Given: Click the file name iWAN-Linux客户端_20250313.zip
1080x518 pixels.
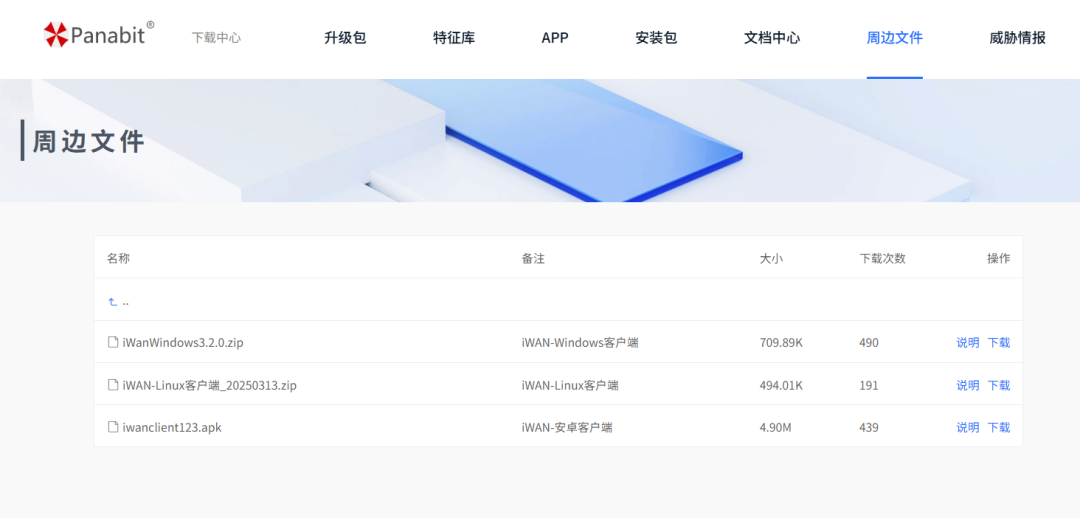Looking at the screenshot, I should (209, 385).
